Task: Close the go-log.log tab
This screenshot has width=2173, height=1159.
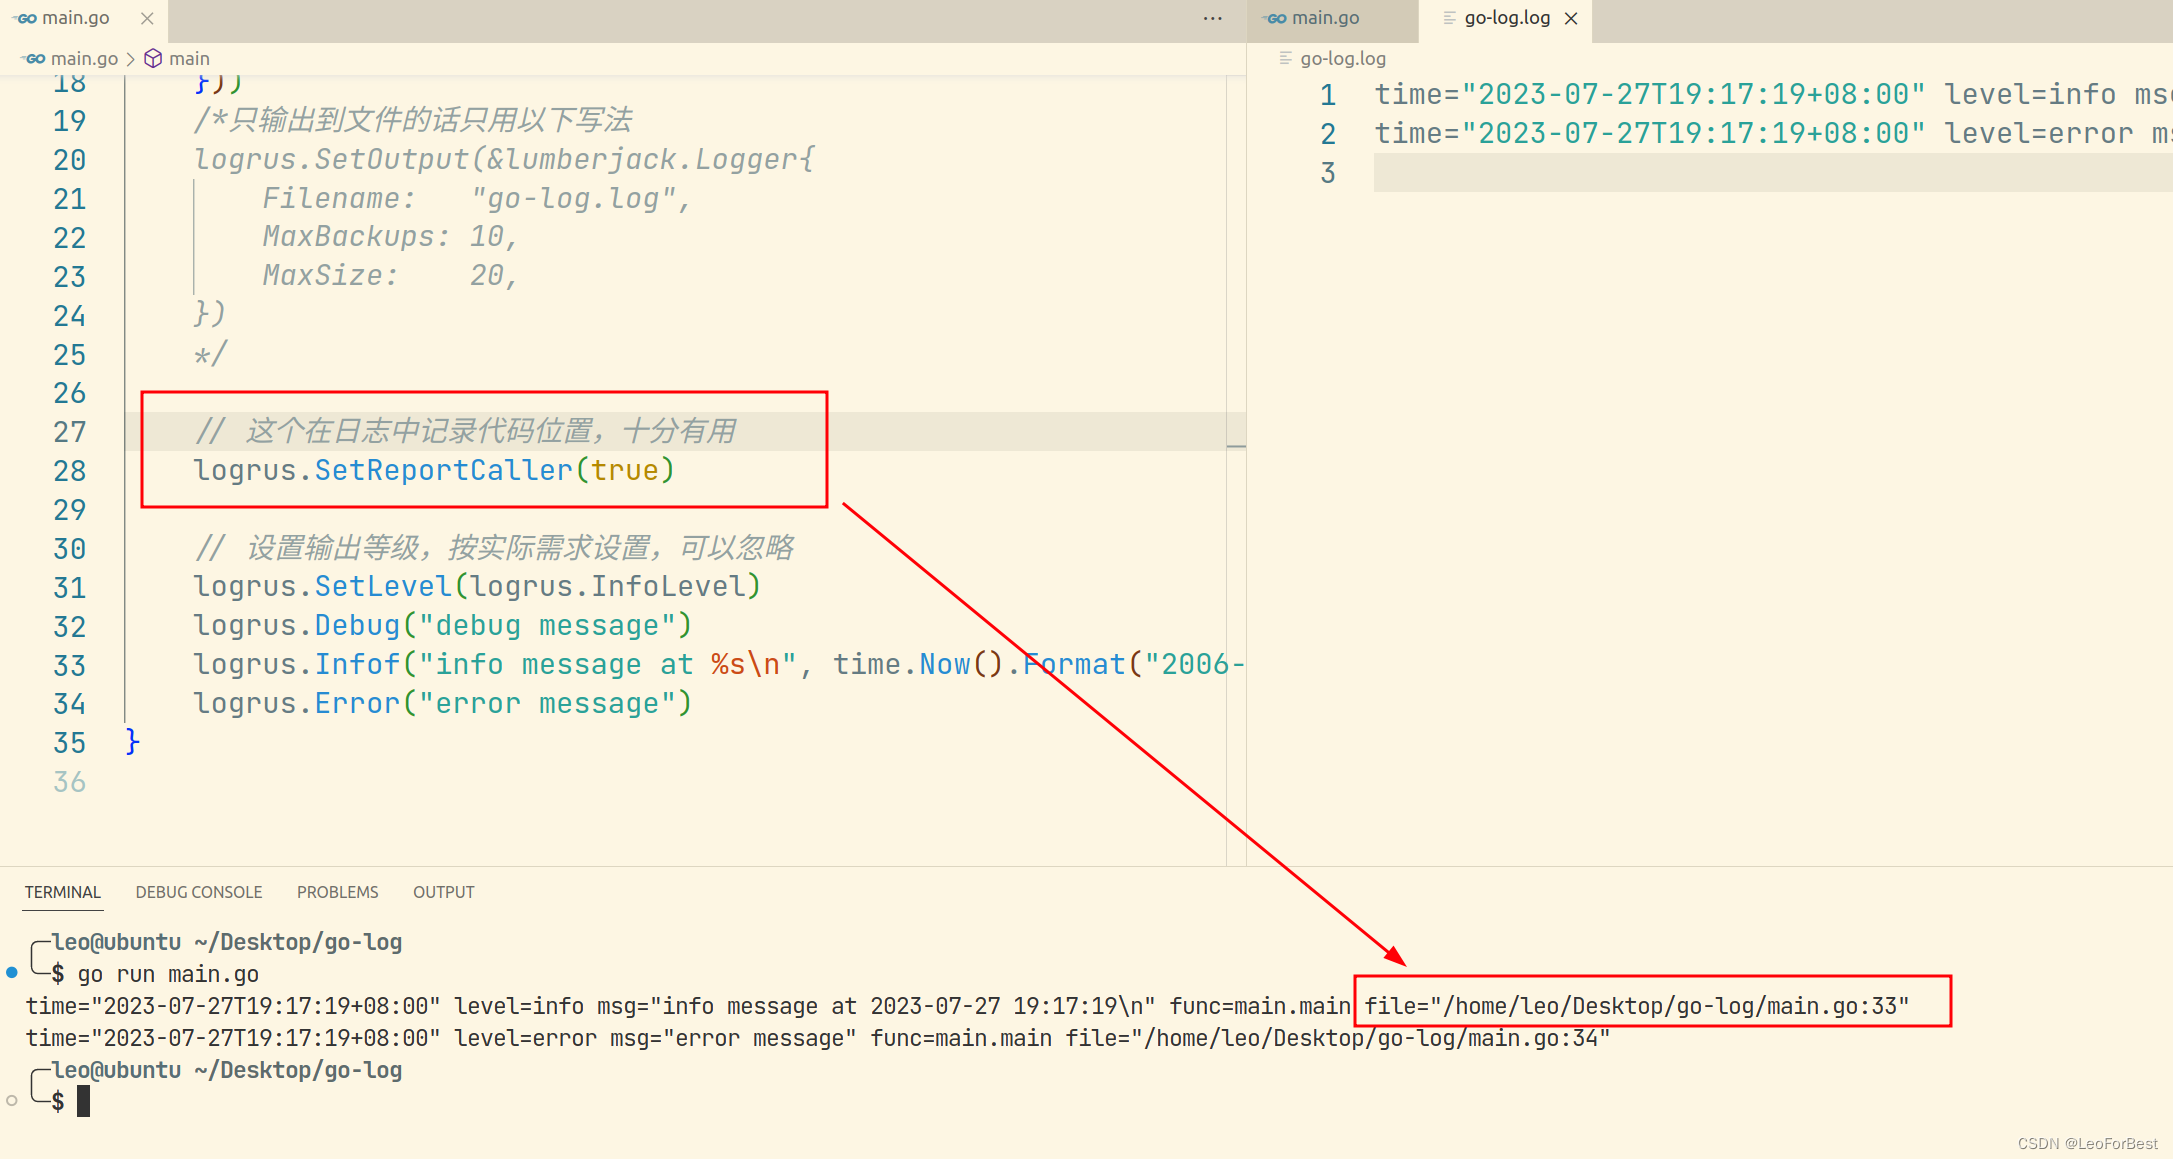Action: click(1571, 19)
